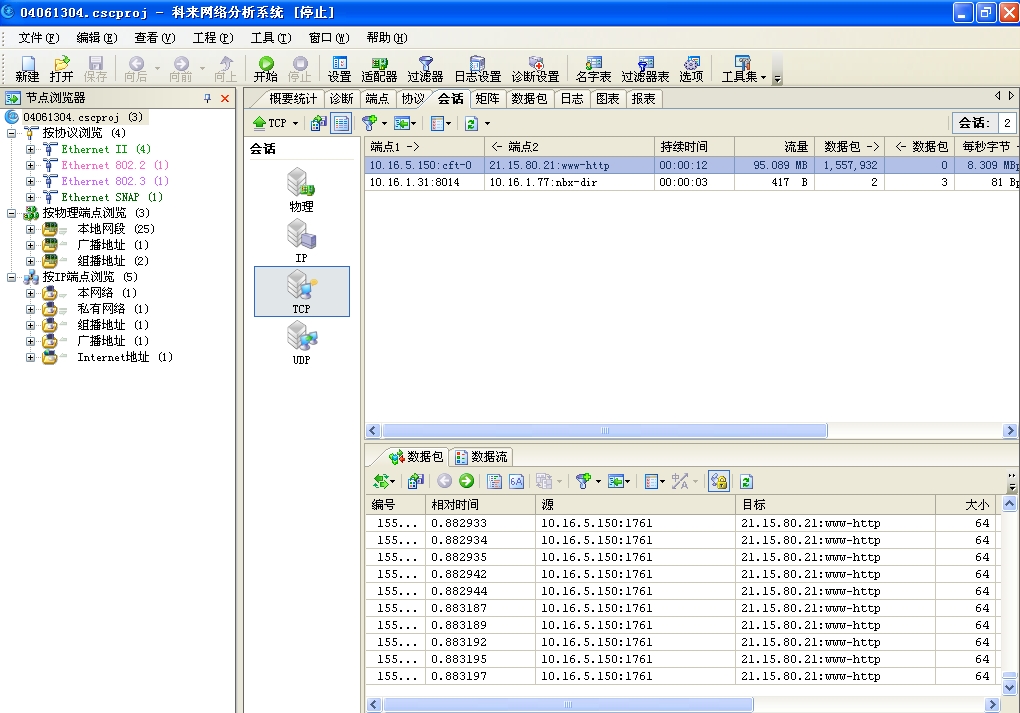Toggle the lock auto-scroll button in packet toolbar
Screen dimensions: 1020x713
pyautogui.click(x=718, y=481)
